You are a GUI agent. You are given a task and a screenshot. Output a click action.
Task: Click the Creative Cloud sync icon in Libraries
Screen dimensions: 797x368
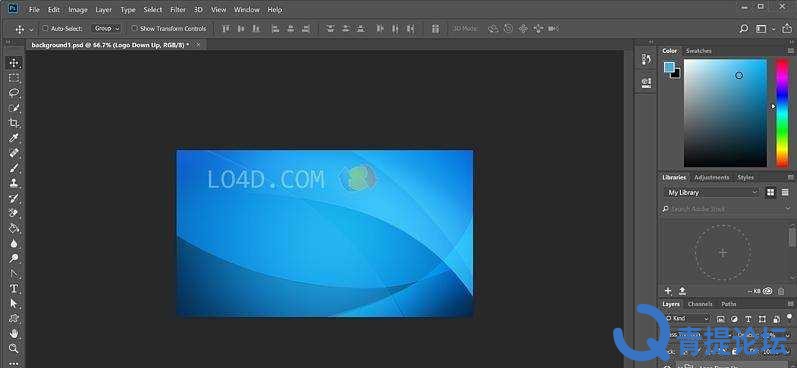(x=768, y=291)
